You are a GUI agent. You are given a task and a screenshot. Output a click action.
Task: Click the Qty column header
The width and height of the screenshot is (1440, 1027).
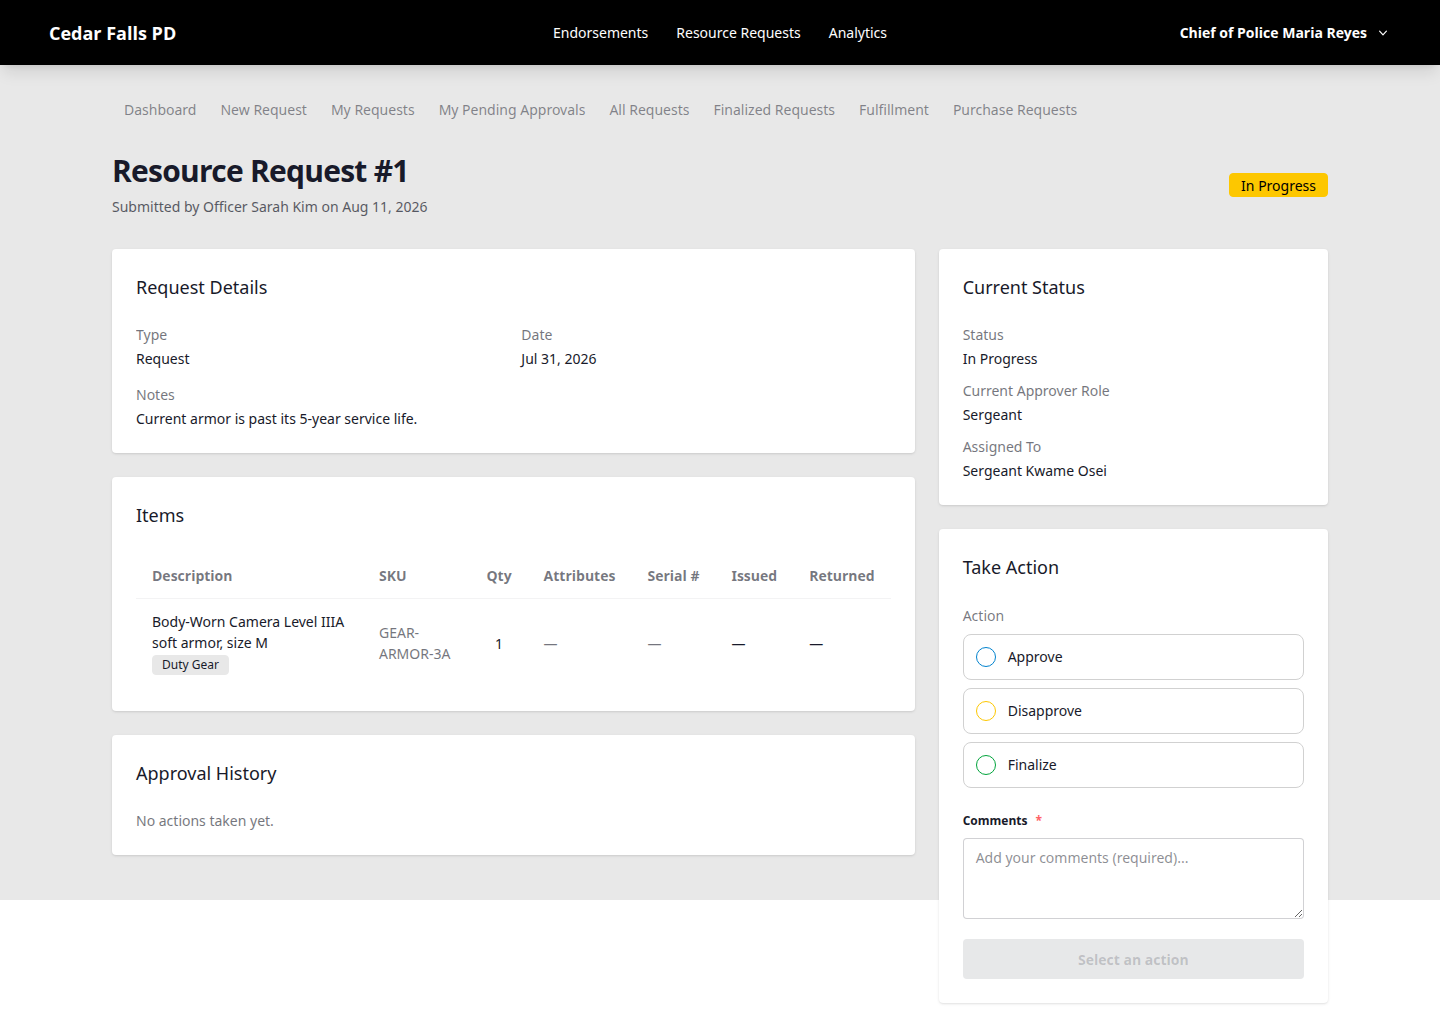pyautogui.click(x=499, y=576)
